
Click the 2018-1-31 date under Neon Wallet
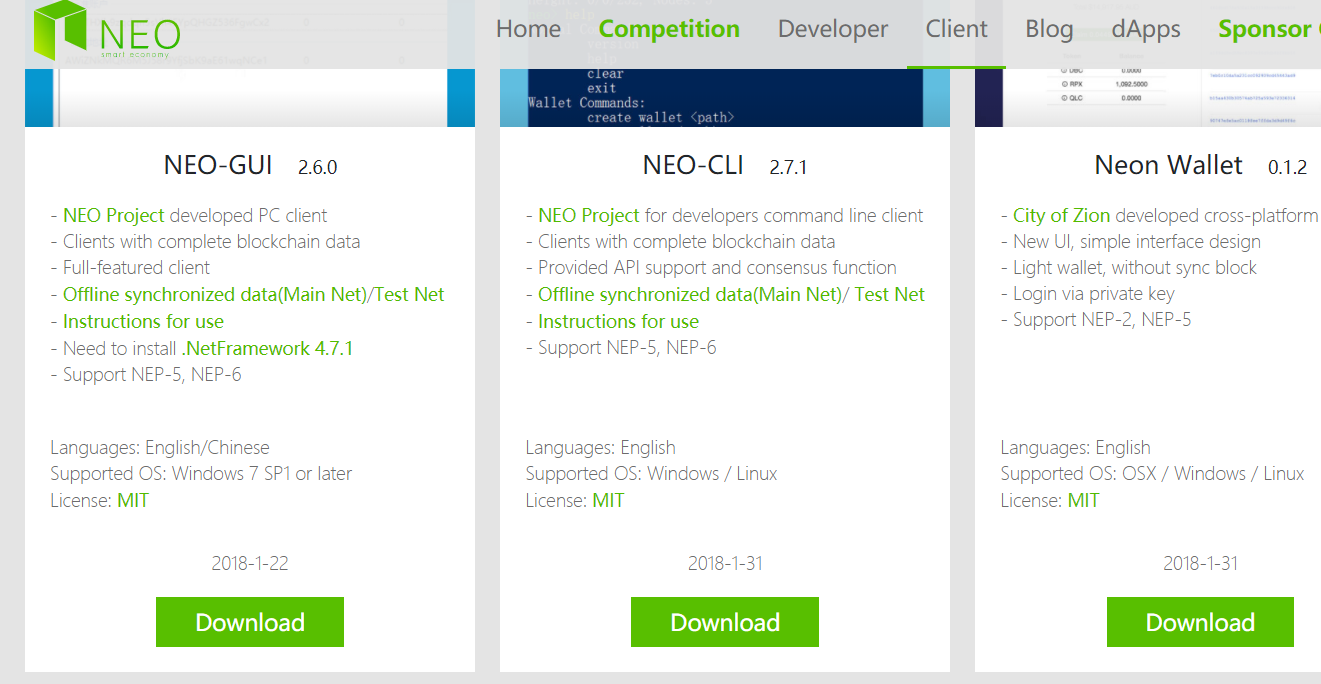1200,563
